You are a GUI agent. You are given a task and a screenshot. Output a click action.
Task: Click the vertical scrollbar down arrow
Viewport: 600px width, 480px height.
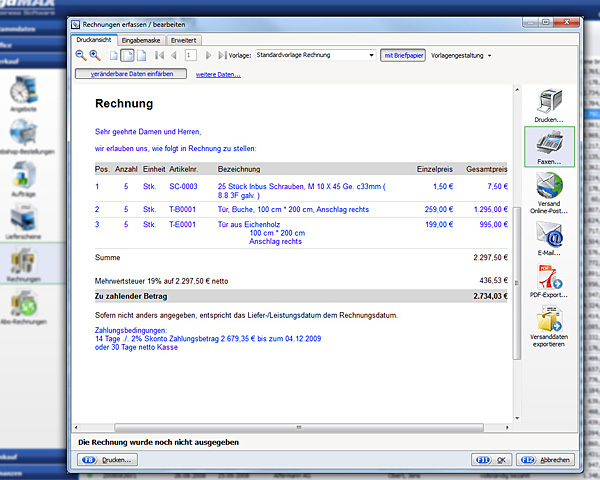click(517, 418)
